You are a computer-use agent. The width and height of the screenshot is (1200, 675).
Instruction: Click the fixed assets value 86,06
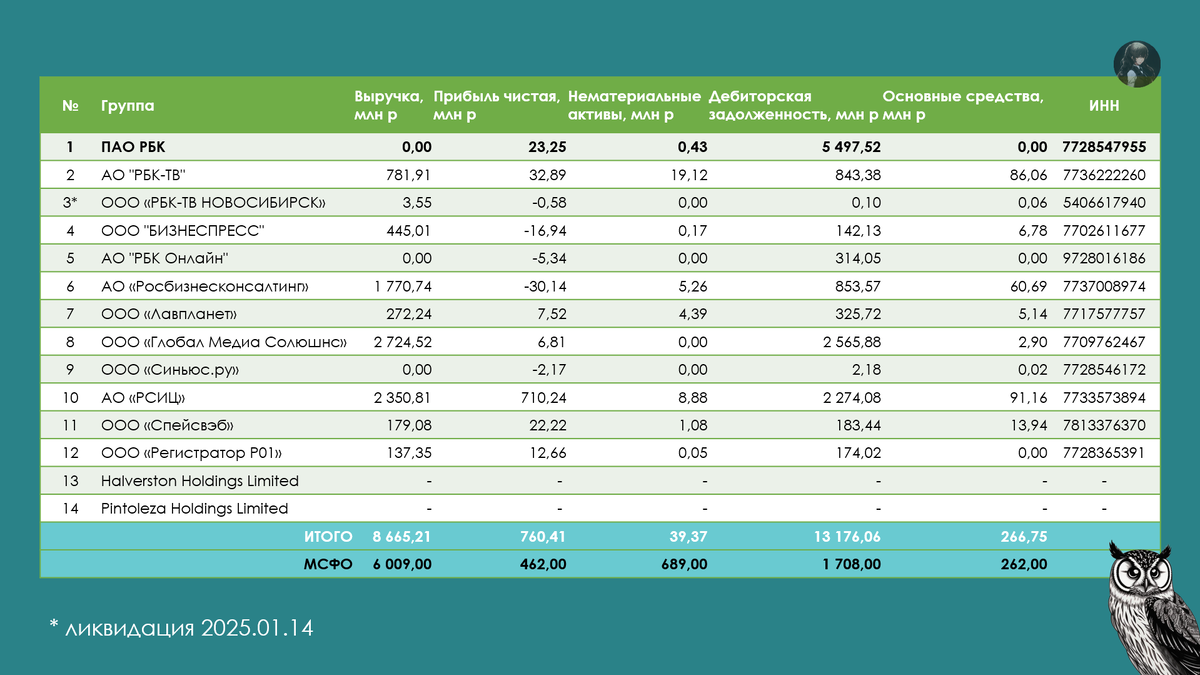[1029, 175]
